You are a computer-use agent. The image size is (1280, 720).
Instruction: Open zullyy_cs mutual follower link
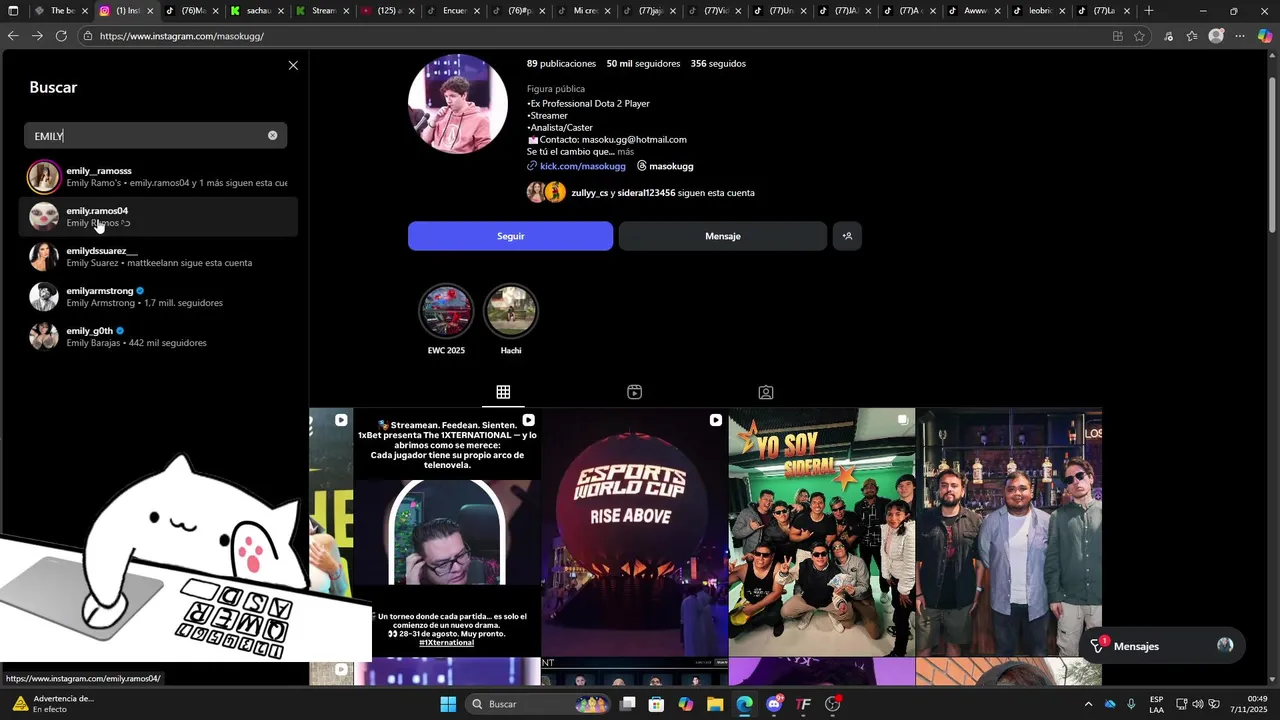(x=589, y=193)
